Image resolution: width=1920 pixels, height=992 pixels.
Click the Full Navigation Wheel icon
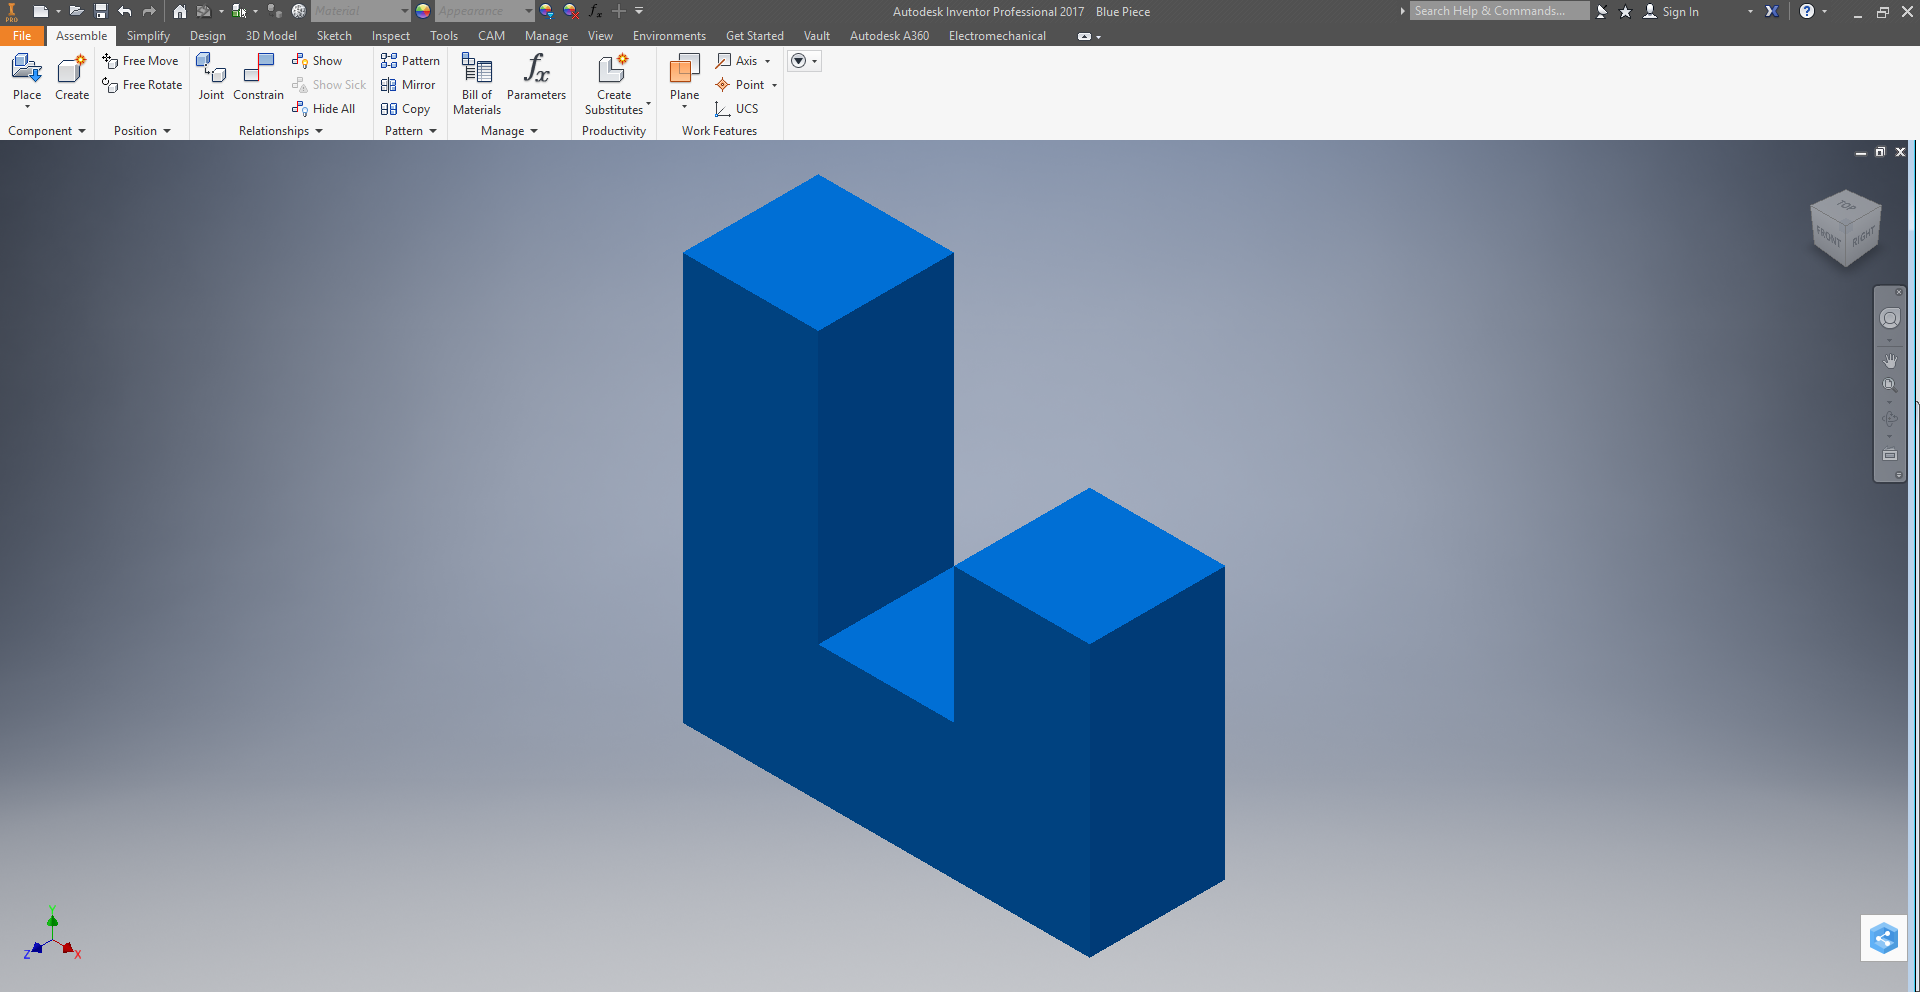1889,318
